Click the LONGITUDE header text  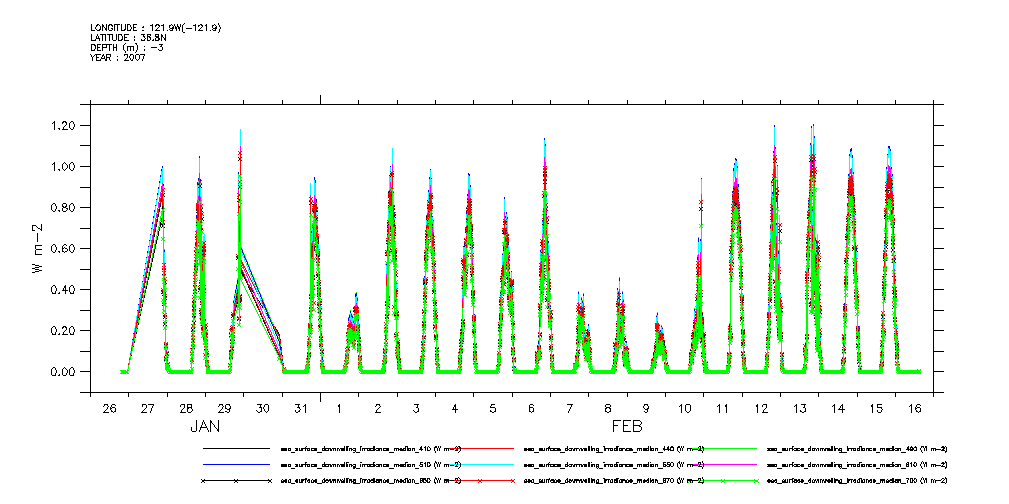coord(155,27)
